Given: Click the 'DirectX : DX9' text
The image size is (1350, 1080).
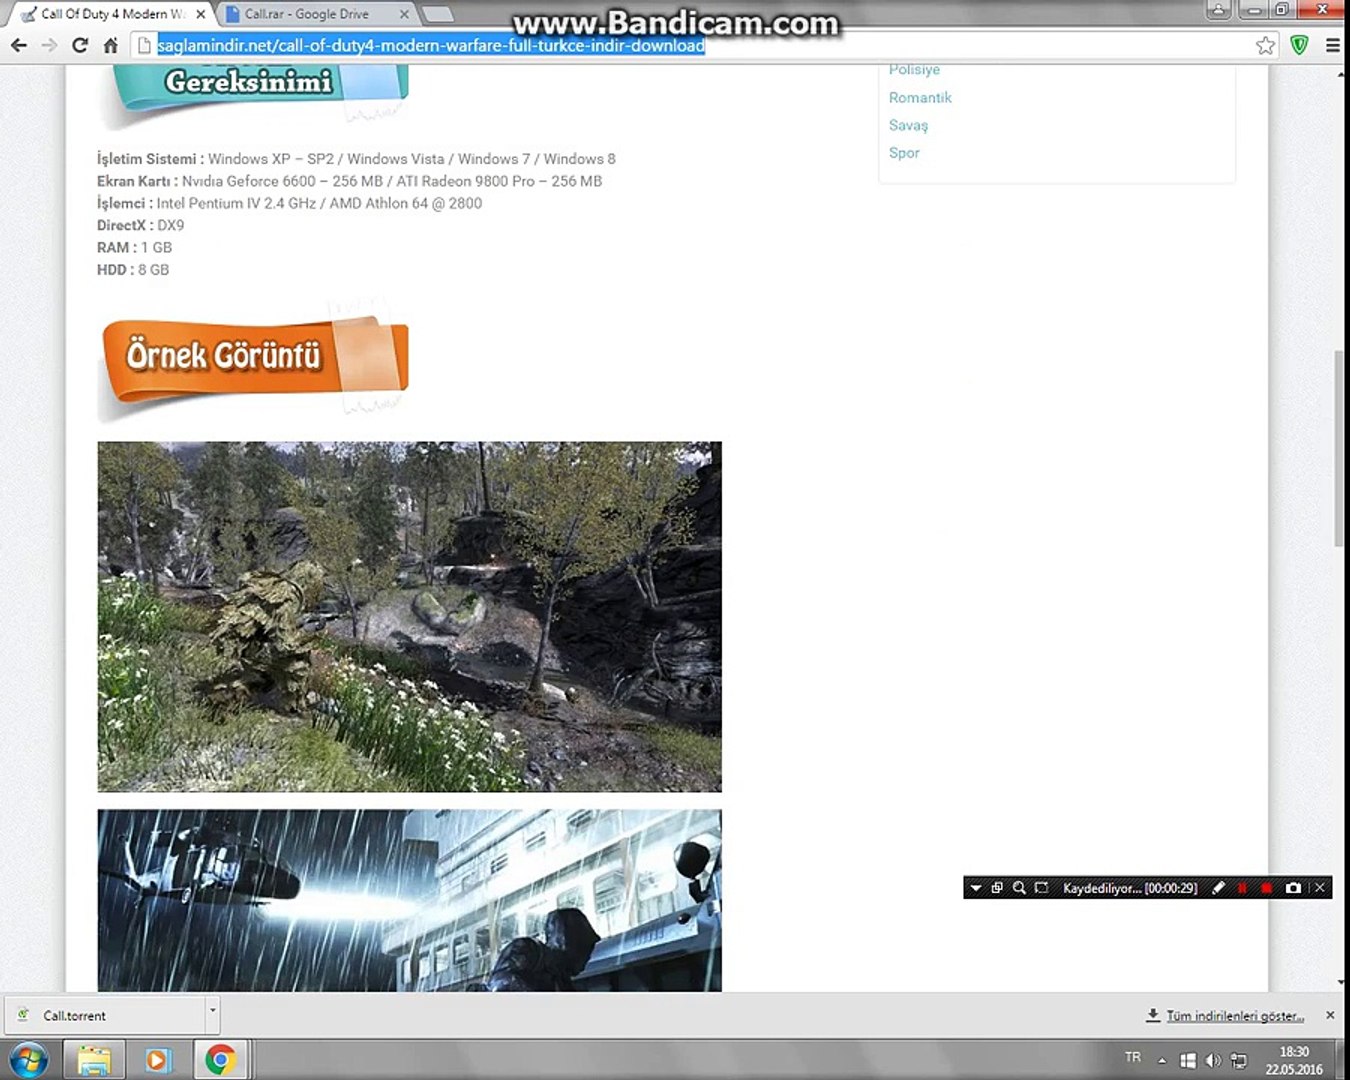Looking at the screenshot, I should [x=140, y=225].
